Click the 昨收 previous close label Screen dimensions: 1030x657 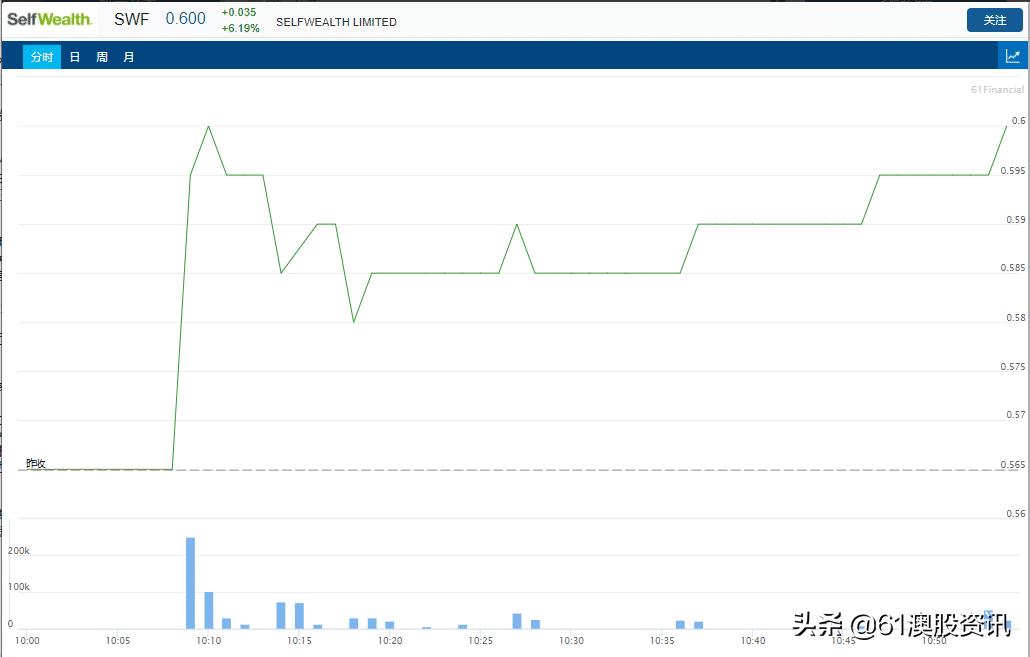point(33,463)
